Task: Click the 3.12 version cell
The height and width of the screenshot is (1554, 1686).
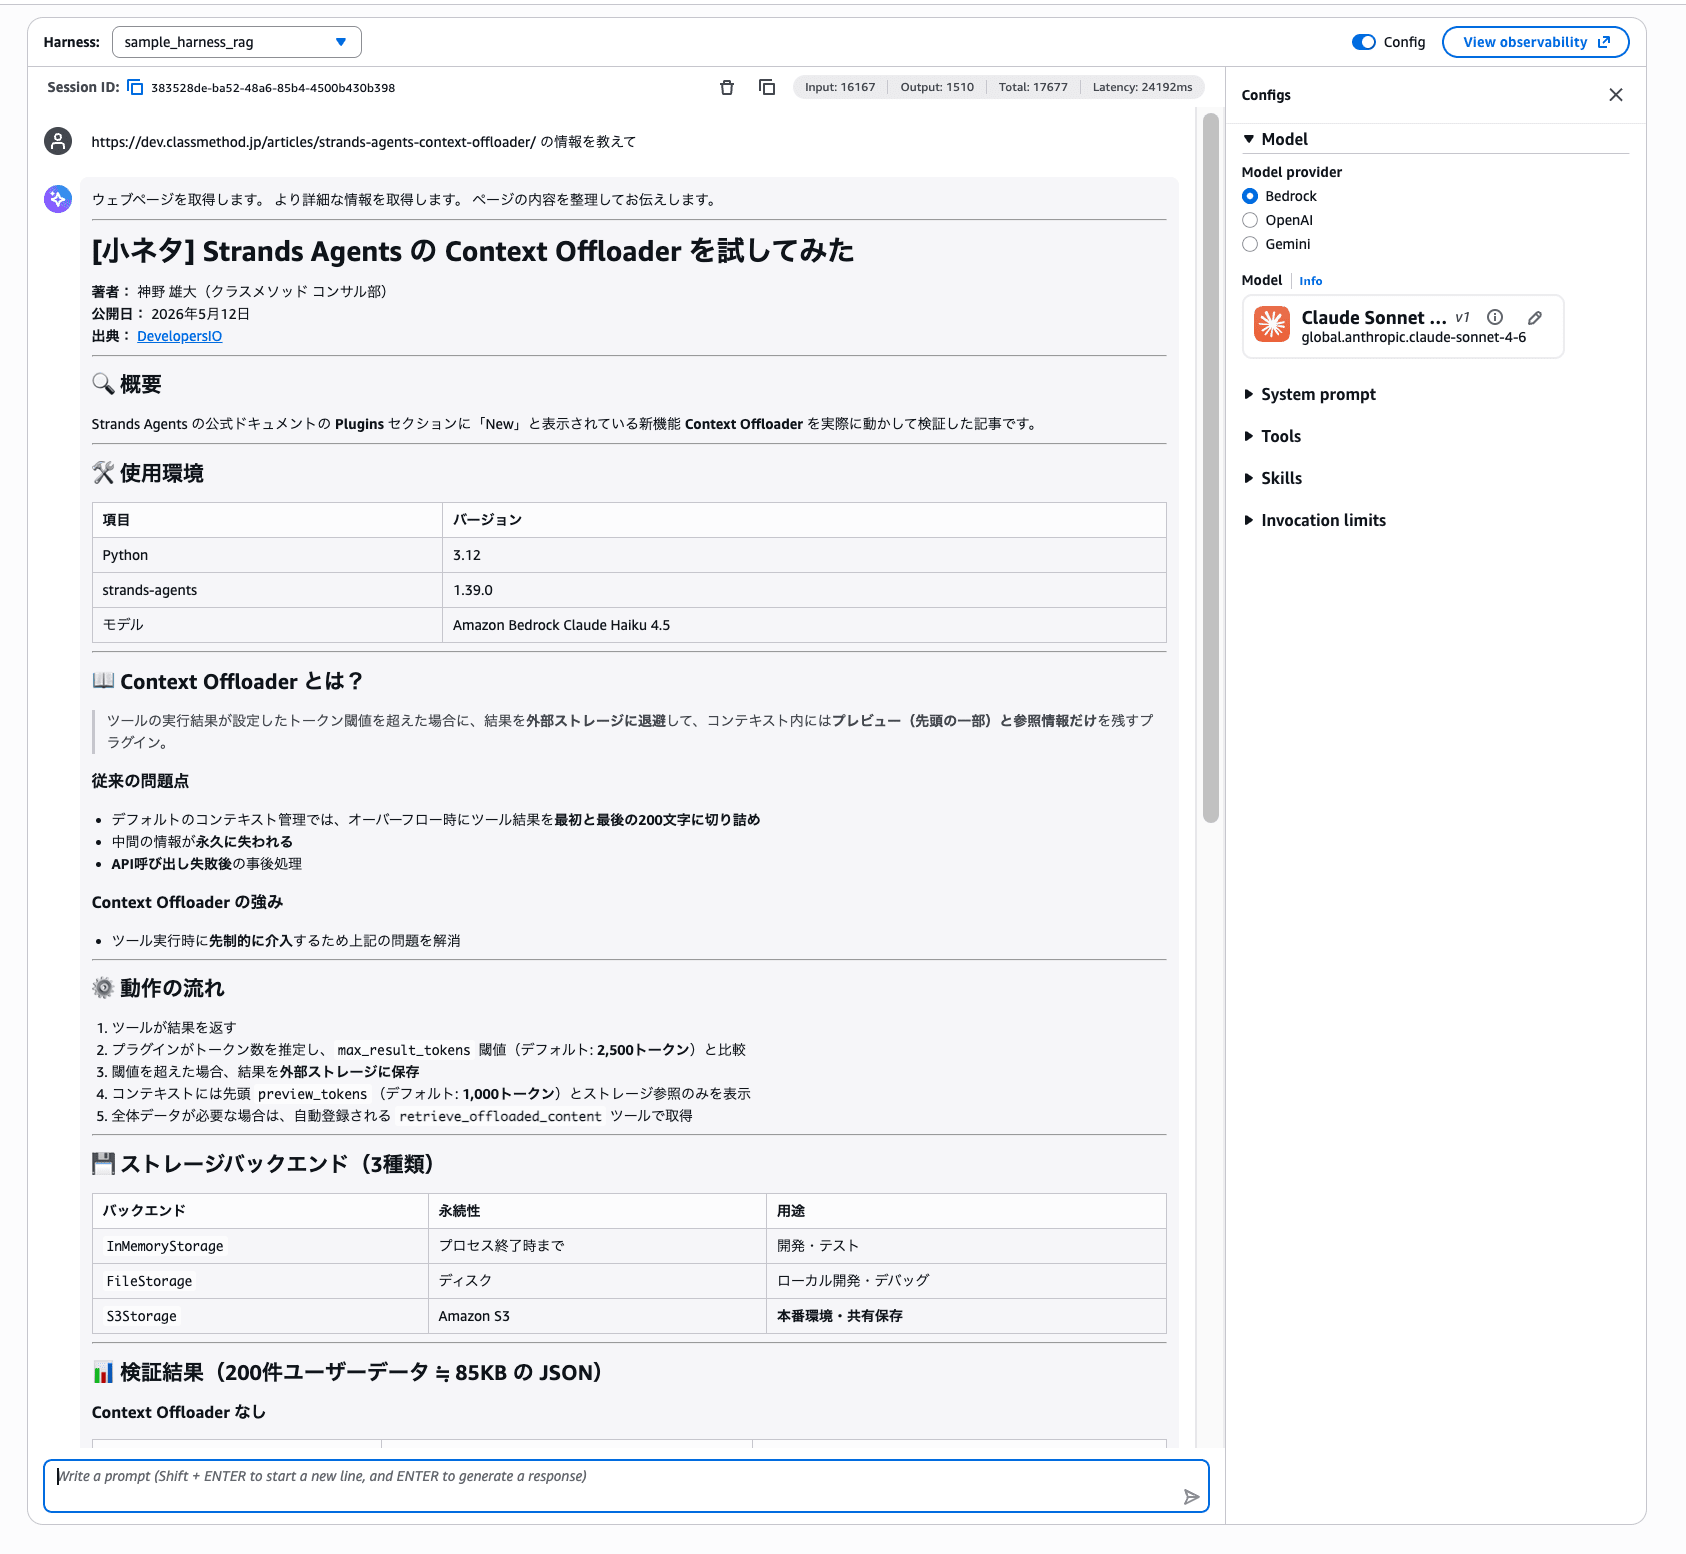Action: 804,555
